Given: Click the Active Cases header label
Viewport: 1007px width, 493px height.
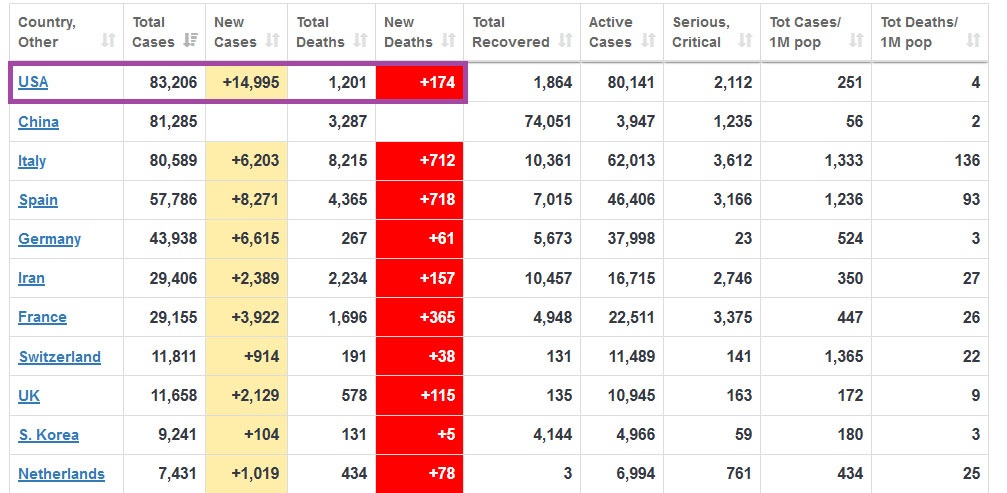Looking at the screenshot, I should pos(611,32).
